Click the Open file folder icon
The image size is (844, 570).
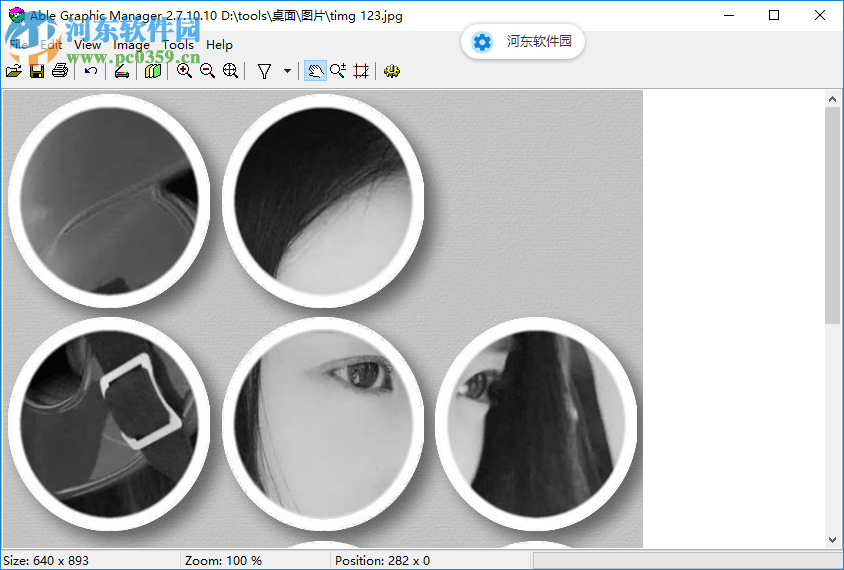point(14,71)
